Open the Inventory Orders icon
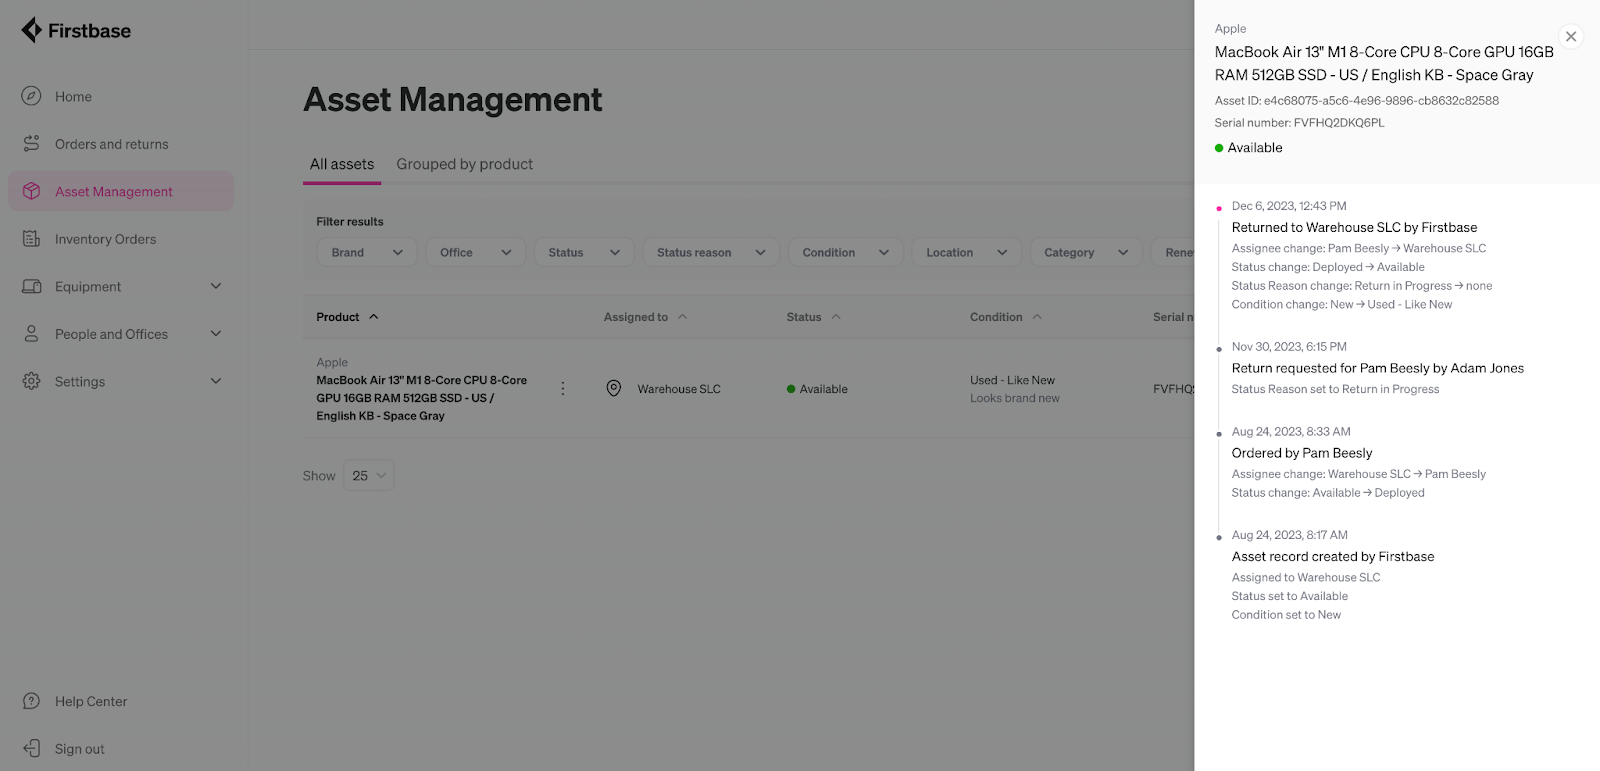The image size is (1600, 771). (31, 239)
